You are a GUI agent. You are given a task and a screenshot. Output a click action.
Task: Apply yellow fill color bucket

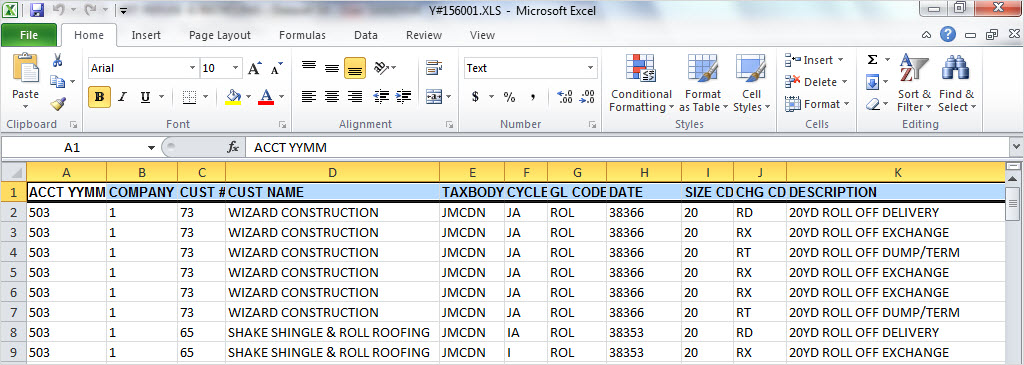tap(233, 97)
